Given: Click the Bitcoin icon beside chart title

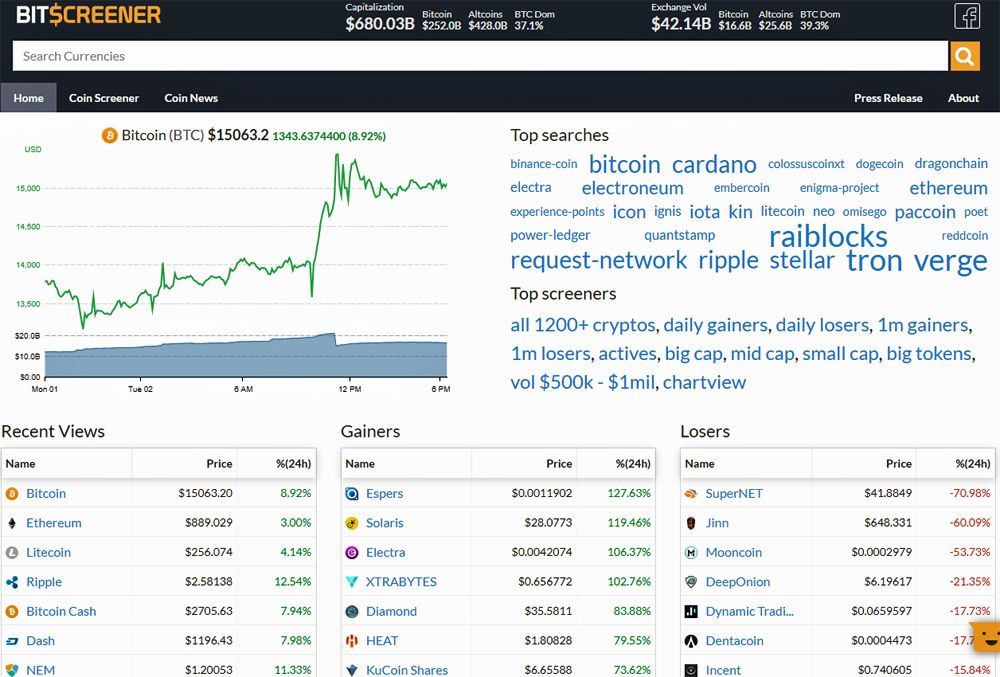Looking at the screenshot, I should tap(110, 135).
